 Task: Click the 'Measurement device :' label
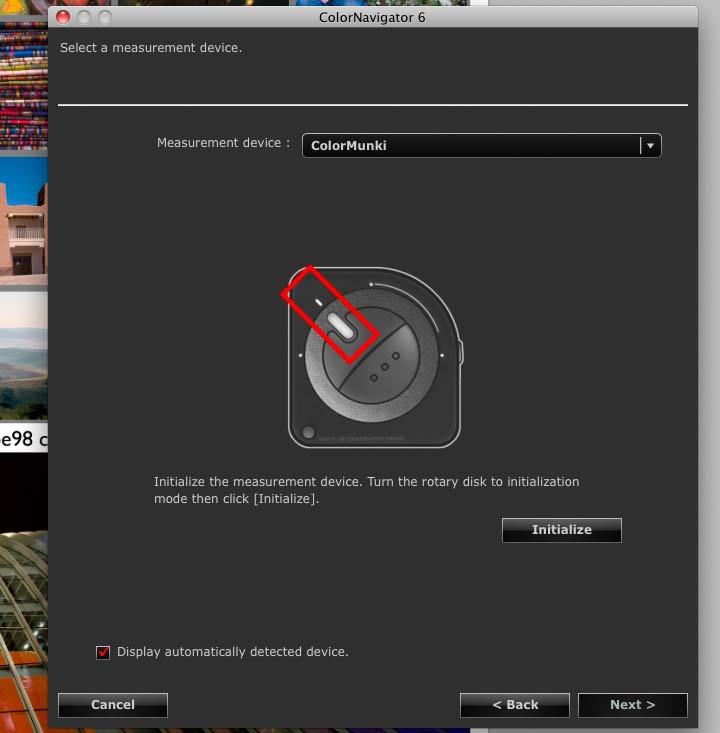223,143
